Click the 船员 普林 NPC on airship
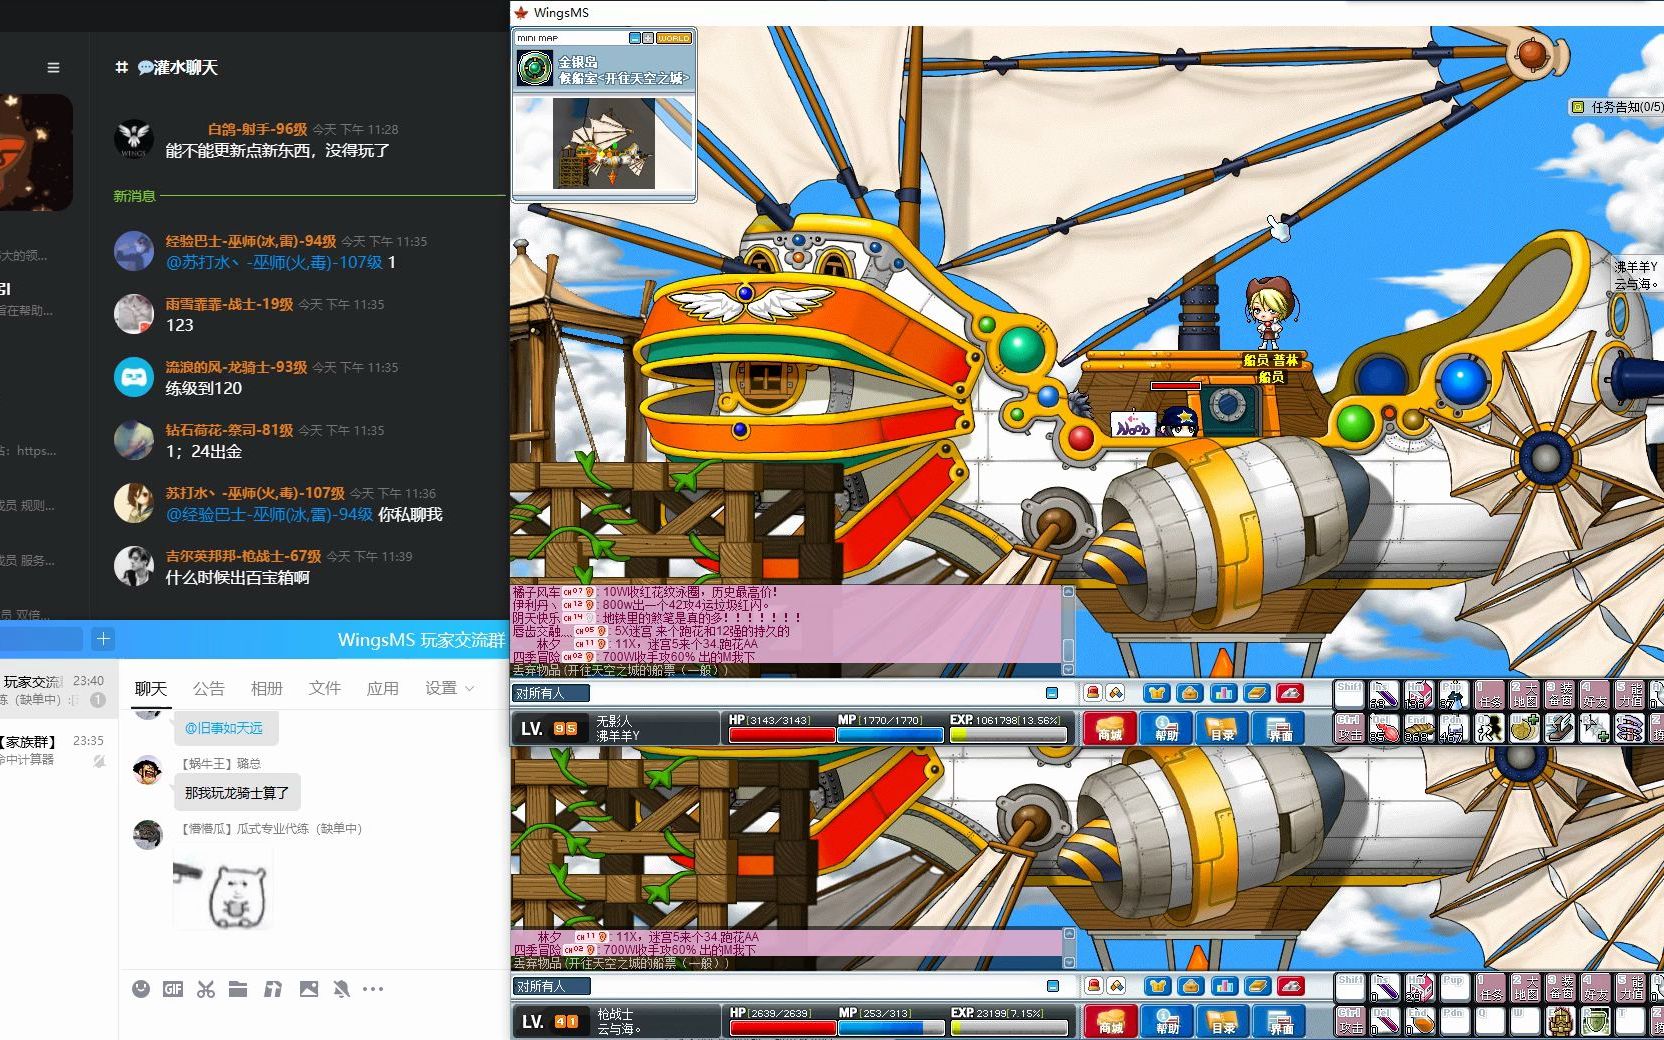 tap(1271, 312)
